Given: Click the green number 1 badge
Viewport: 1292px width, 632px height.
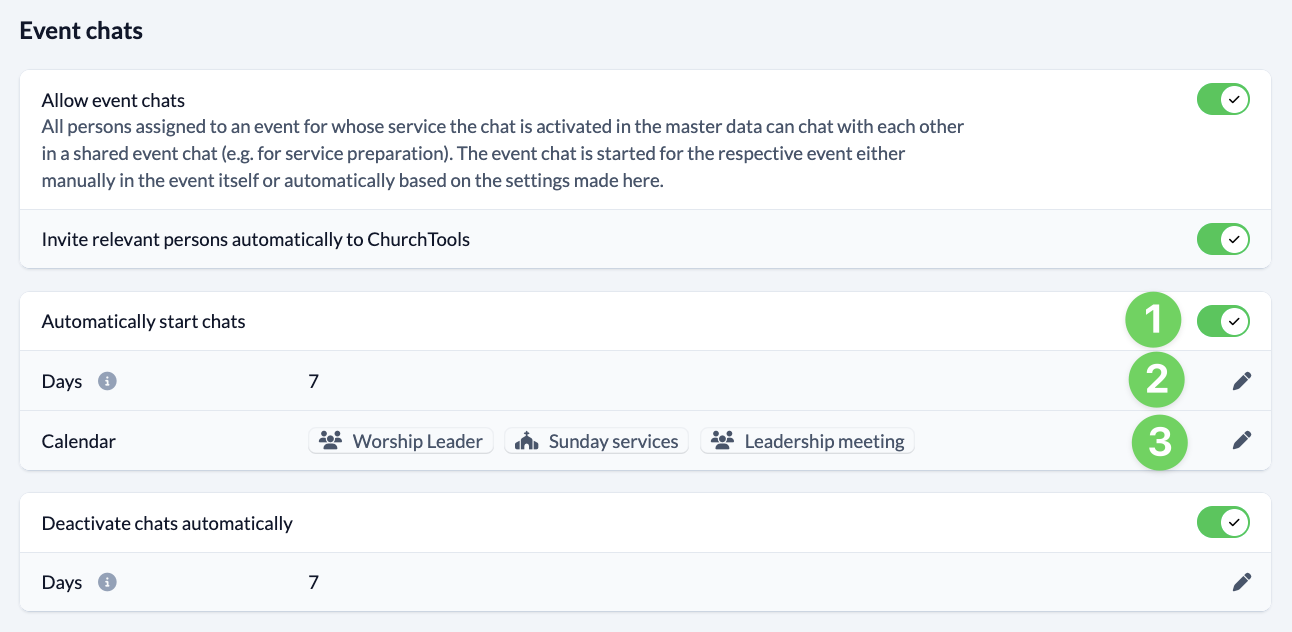Looking at the screenshot, I should click(1154, 321).
